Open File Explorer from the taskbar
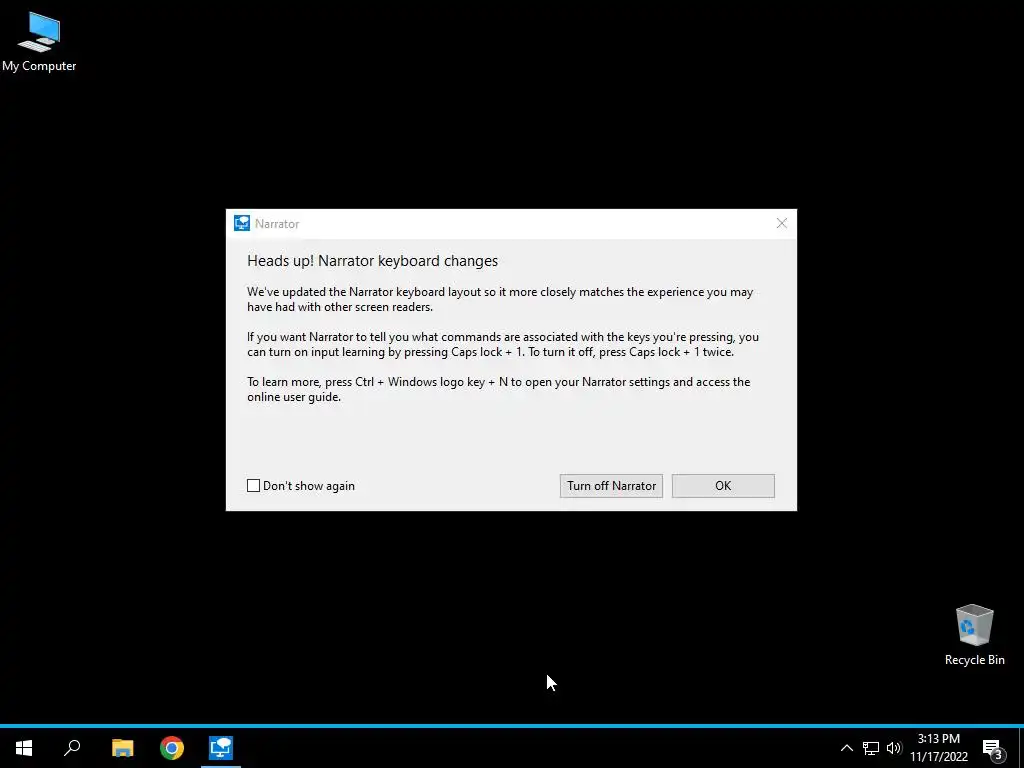The image size is (1024, 768). click(x=122, y=748)
